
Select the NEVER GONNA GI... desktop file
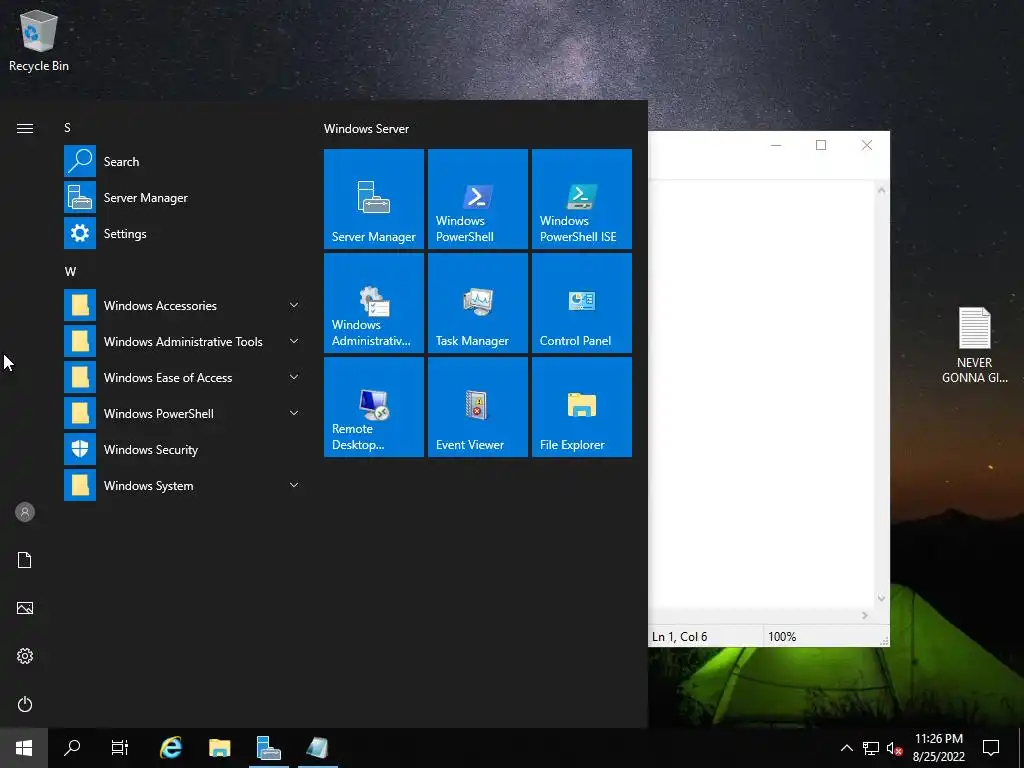(x=974, y=345)
